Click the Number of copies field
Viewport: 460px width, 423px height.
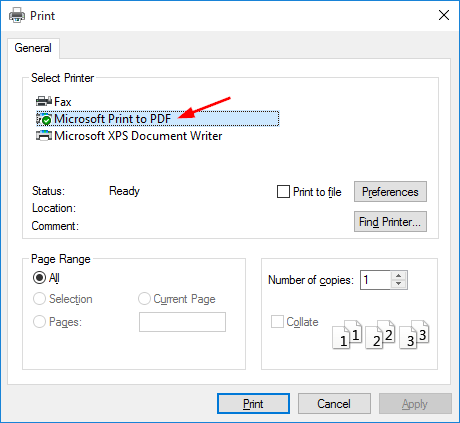coord(375,280)
